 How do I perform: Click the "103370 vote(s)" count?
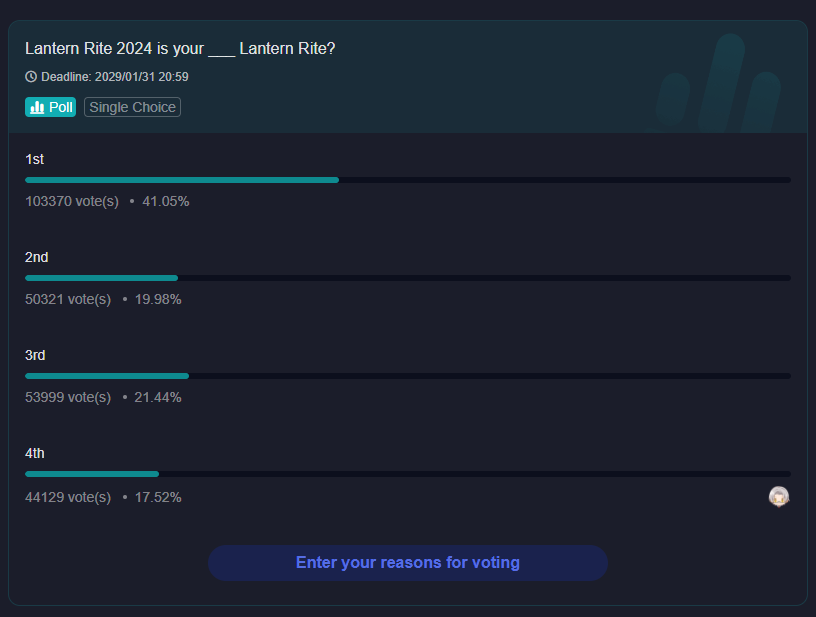(72, 201)
